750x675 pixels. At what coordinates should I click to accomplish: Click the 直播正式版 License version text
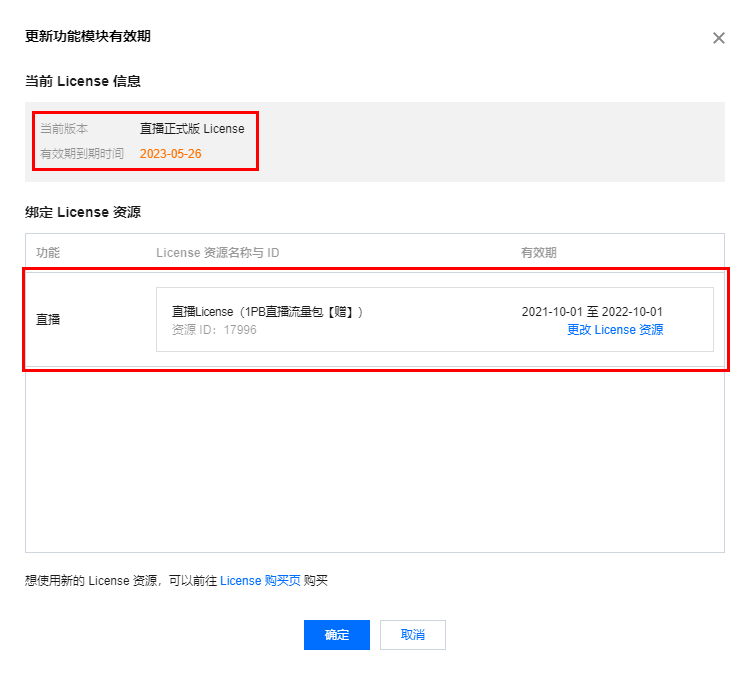192,129
